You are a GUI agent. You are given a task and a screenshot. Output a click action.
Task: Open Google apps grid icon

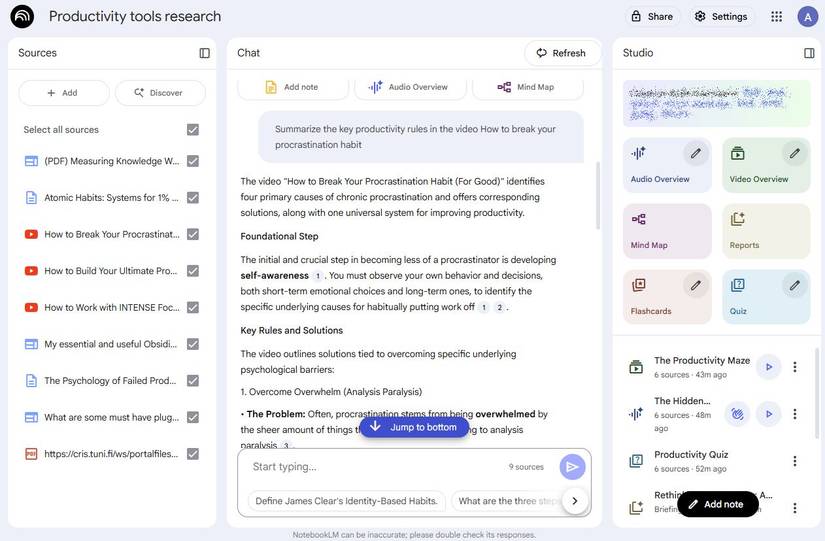point(776,16)
